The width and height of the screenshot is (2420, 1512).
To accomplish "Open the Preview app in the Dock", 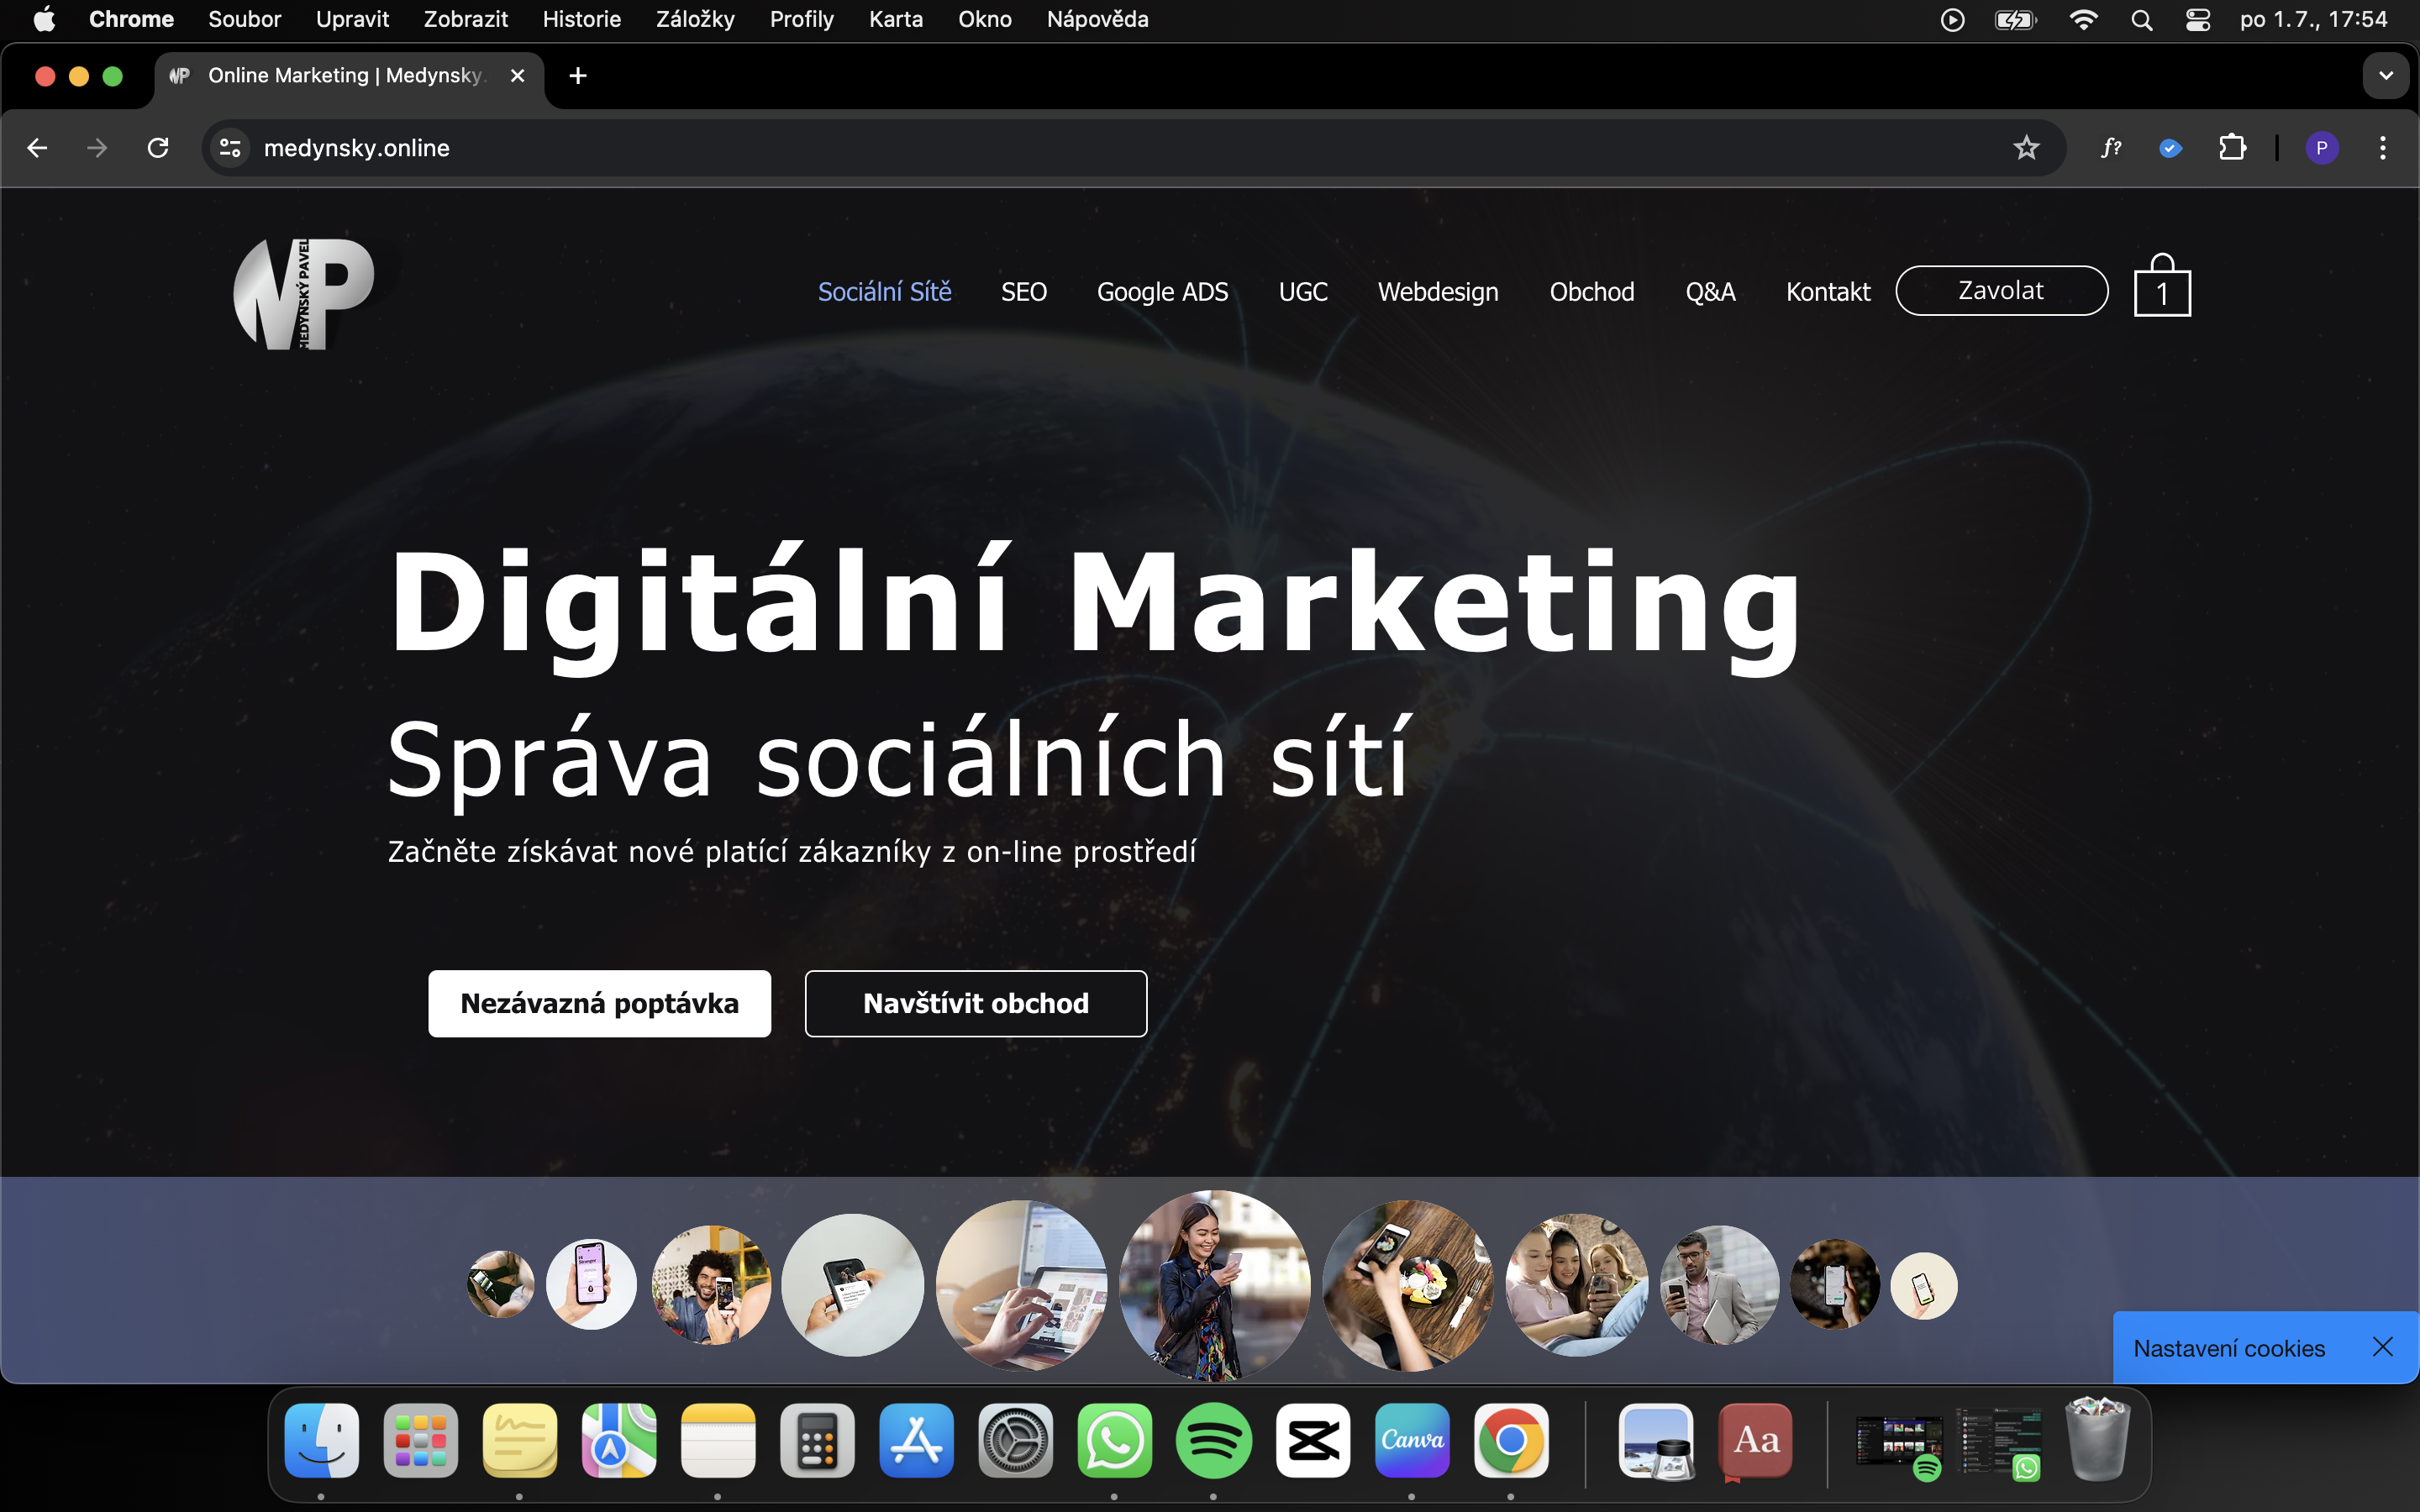I will pyautogui.click(x=1656, y=1441).
